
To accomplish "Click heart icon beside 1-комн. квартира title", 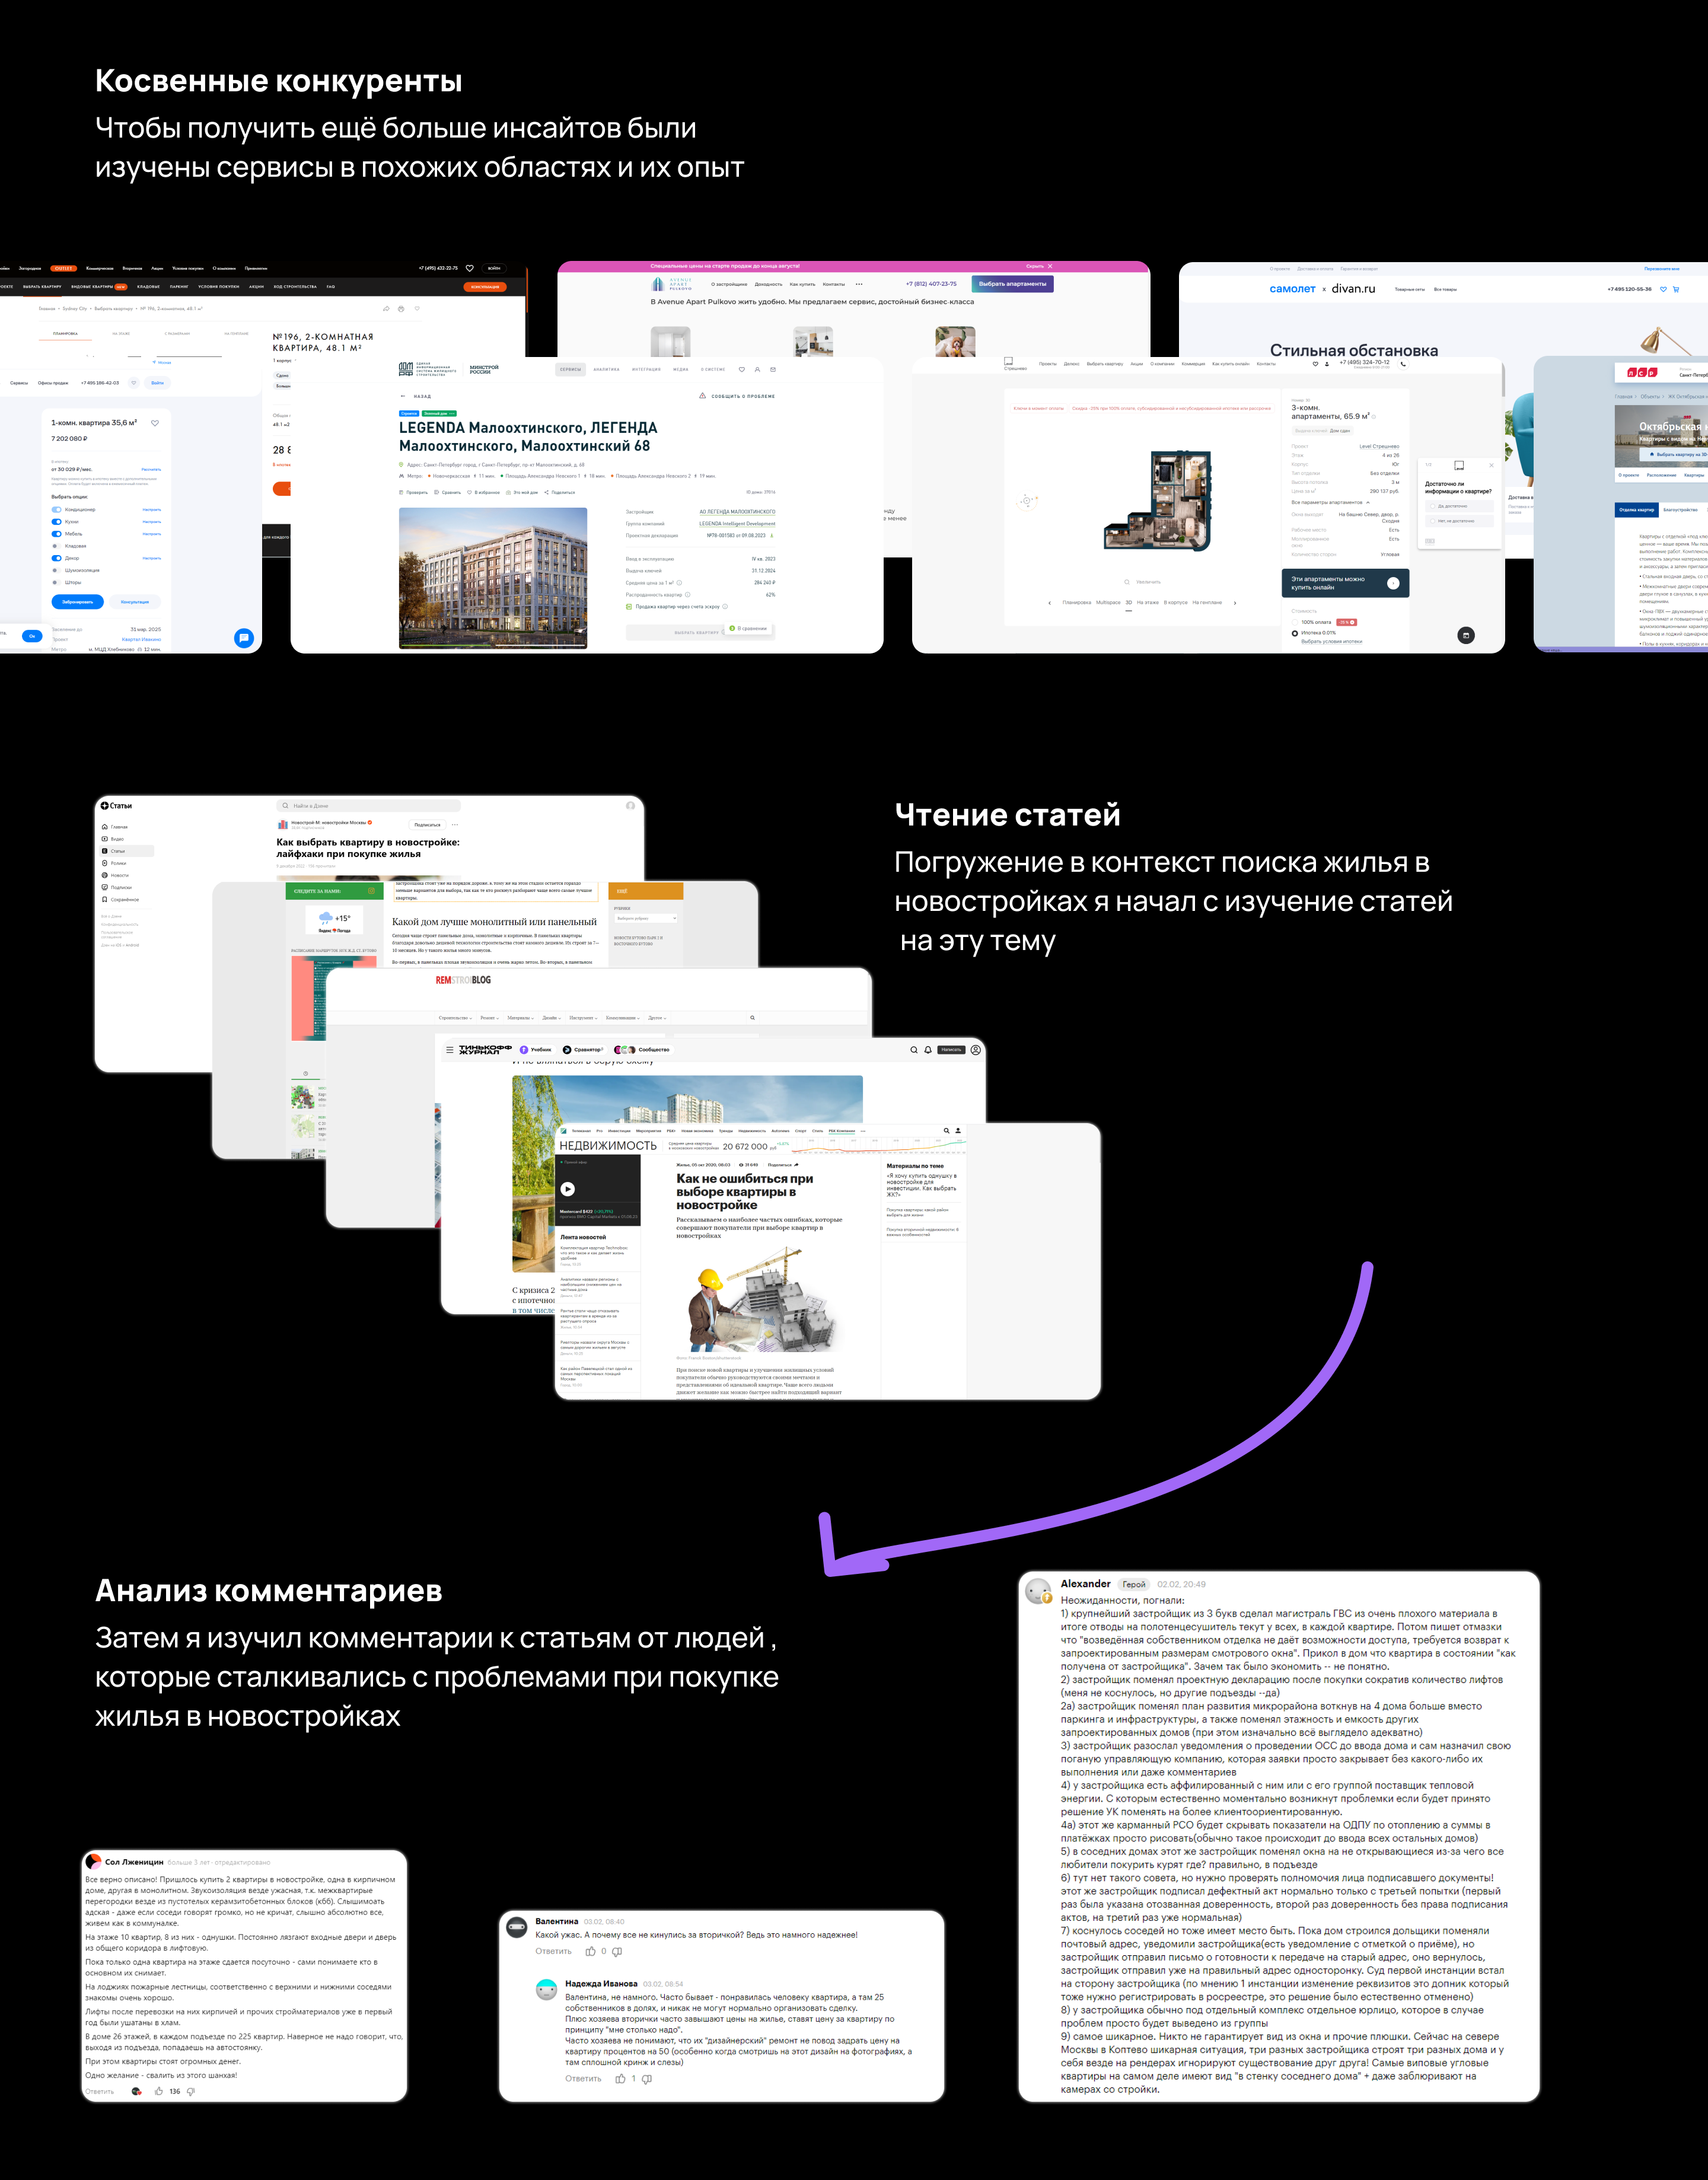I will tap(155, 423).
